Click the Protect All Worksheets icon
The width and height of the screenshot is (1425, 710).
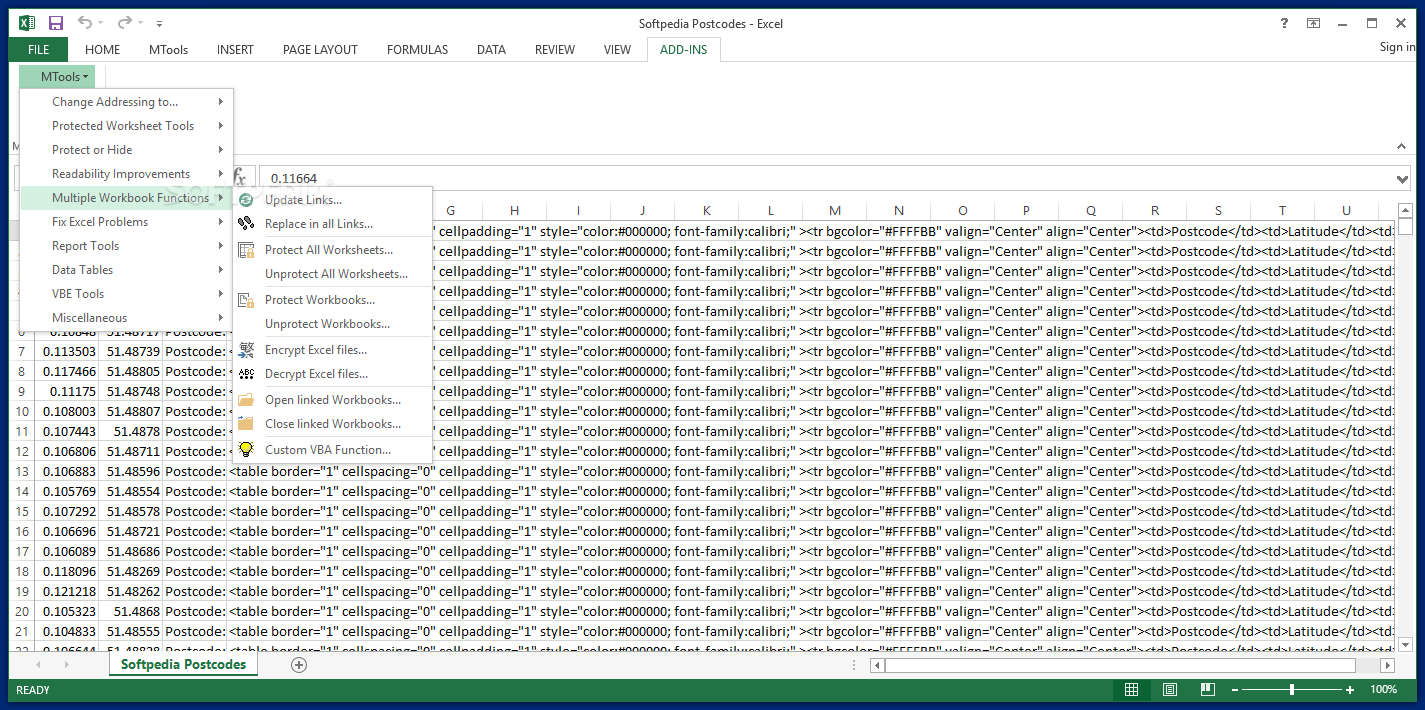(x=246, y=250)
